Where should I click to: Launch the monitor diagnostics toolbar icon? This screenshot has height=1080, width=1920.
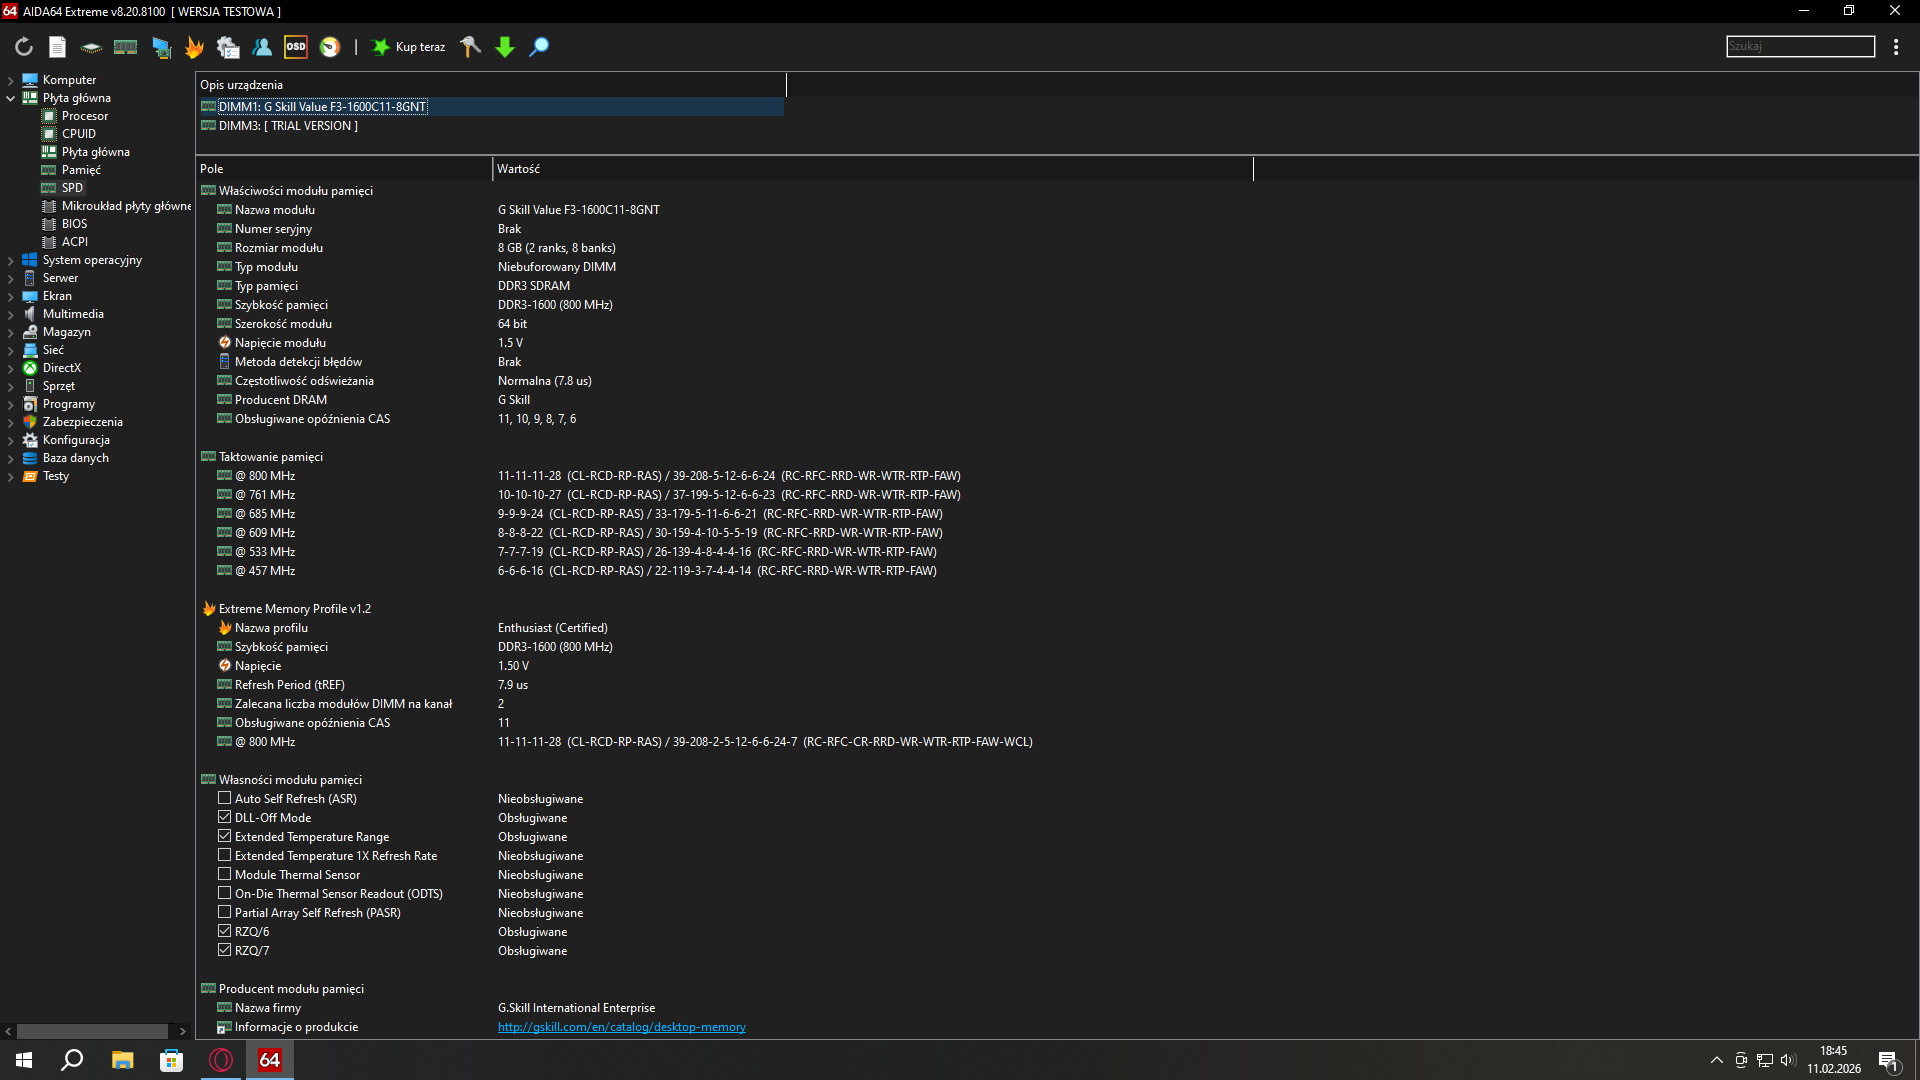point(161,47)
